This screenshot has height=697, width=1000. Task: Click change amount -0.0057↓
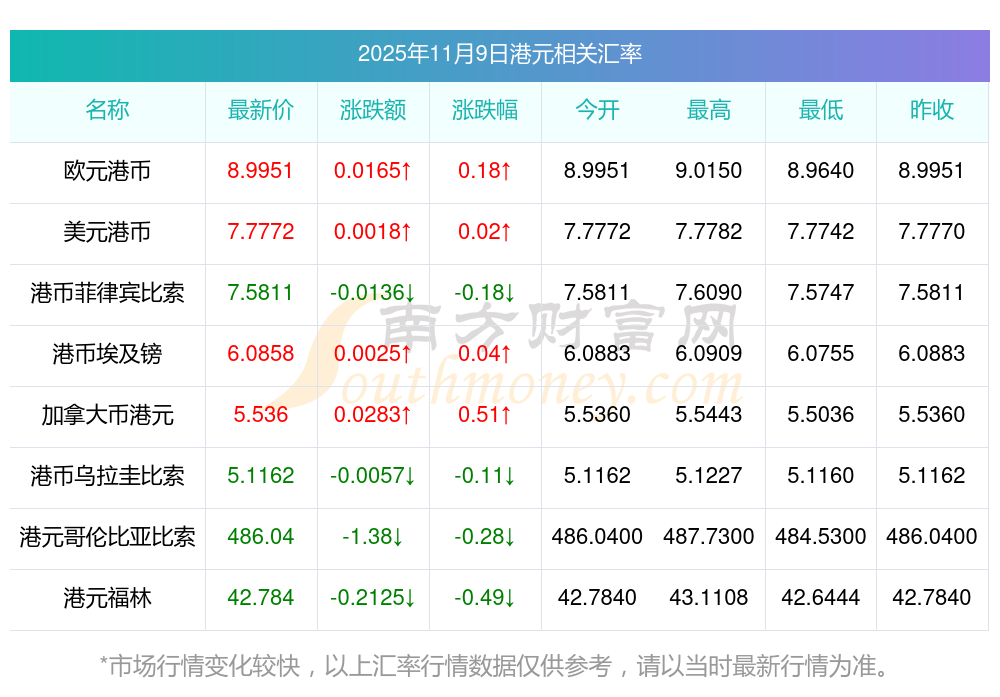point(372,476)
